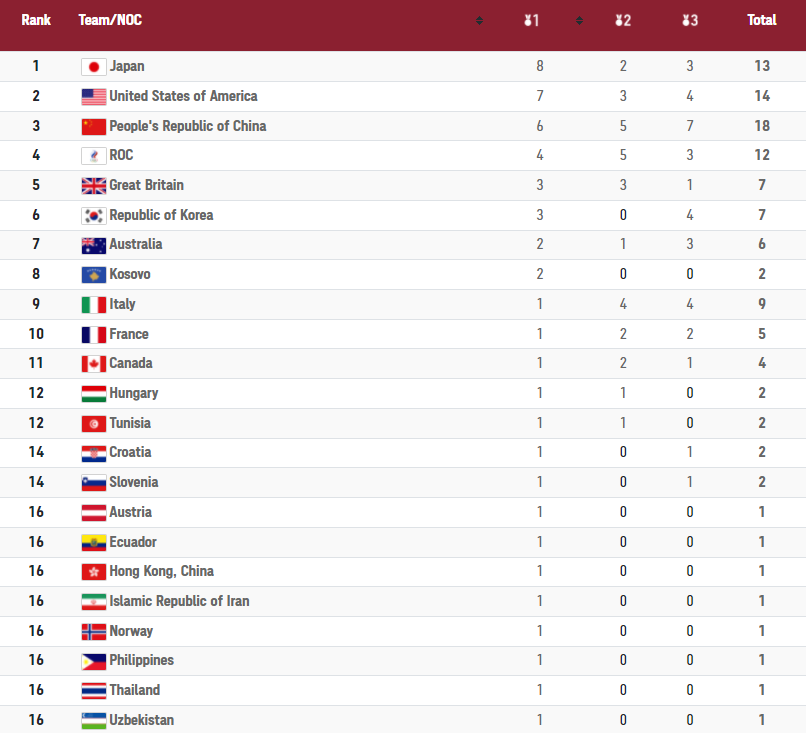Click the Philippines flag icon
The image size is (806, 733).
click(x=94, y=662)
